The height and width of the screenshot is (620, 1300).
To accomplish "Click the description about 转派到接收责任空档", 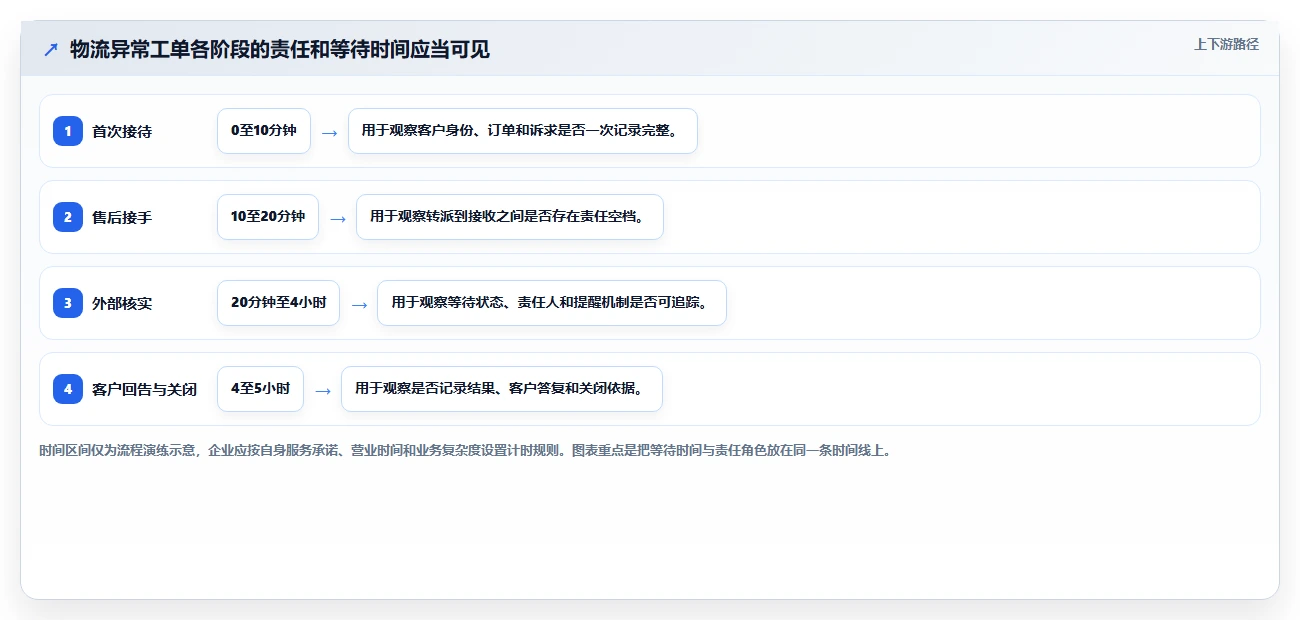I will (510, 217).
